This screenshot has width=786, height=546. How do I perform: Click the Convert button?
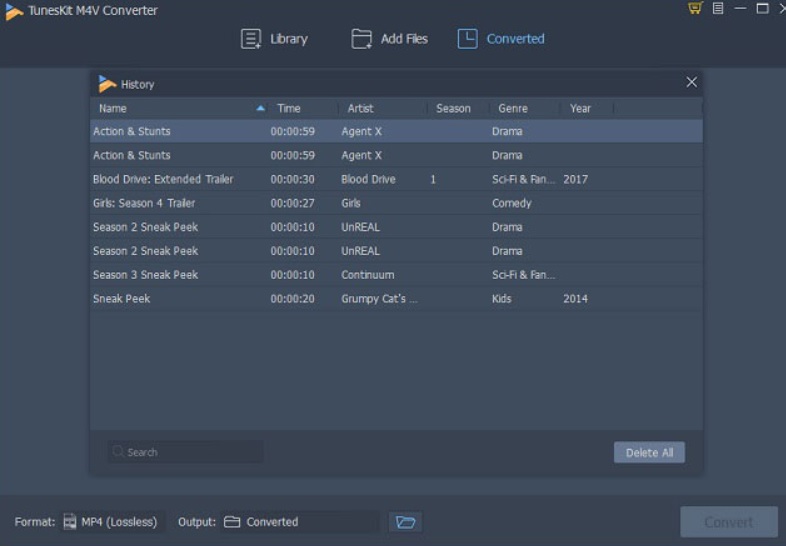point(728,522)
